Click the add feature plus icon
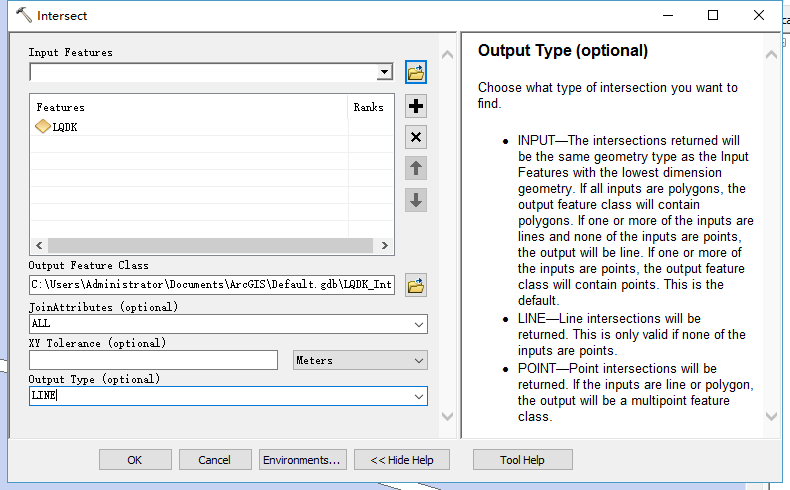790x490 pixels. point(416,106)
